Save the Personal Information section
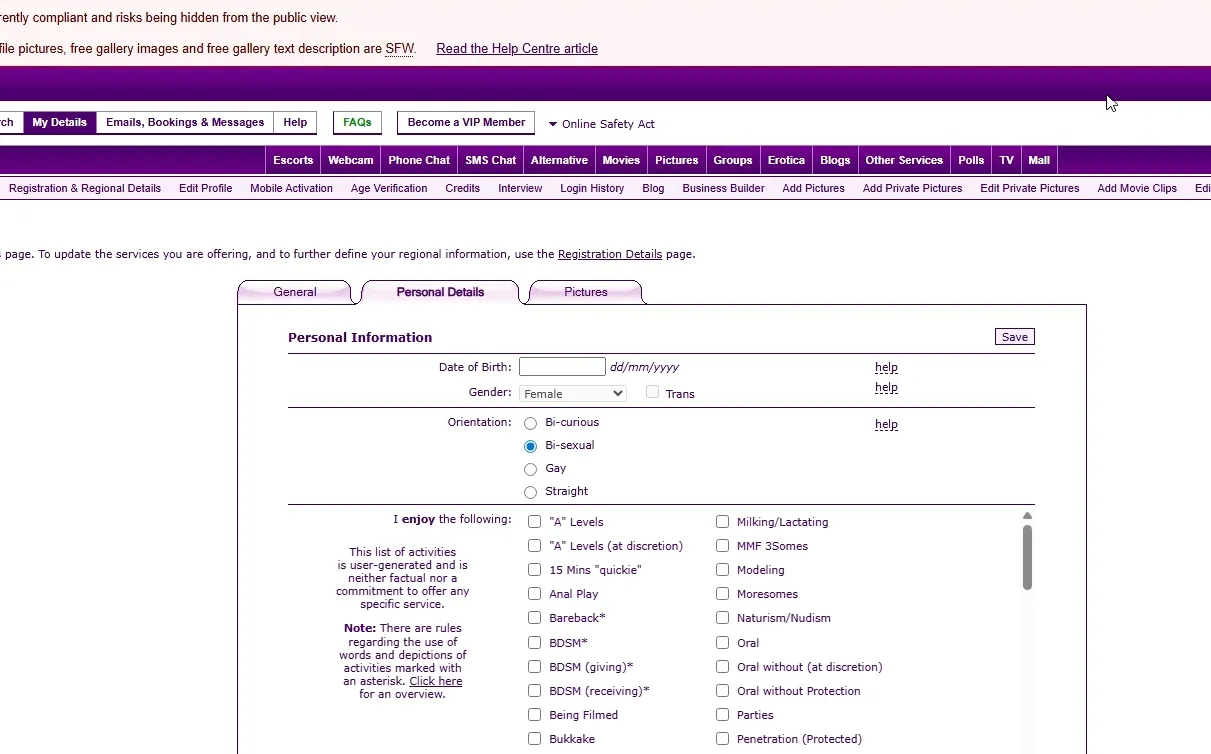Screen dimensions: 1211x754 click(x=1014, y=337)
